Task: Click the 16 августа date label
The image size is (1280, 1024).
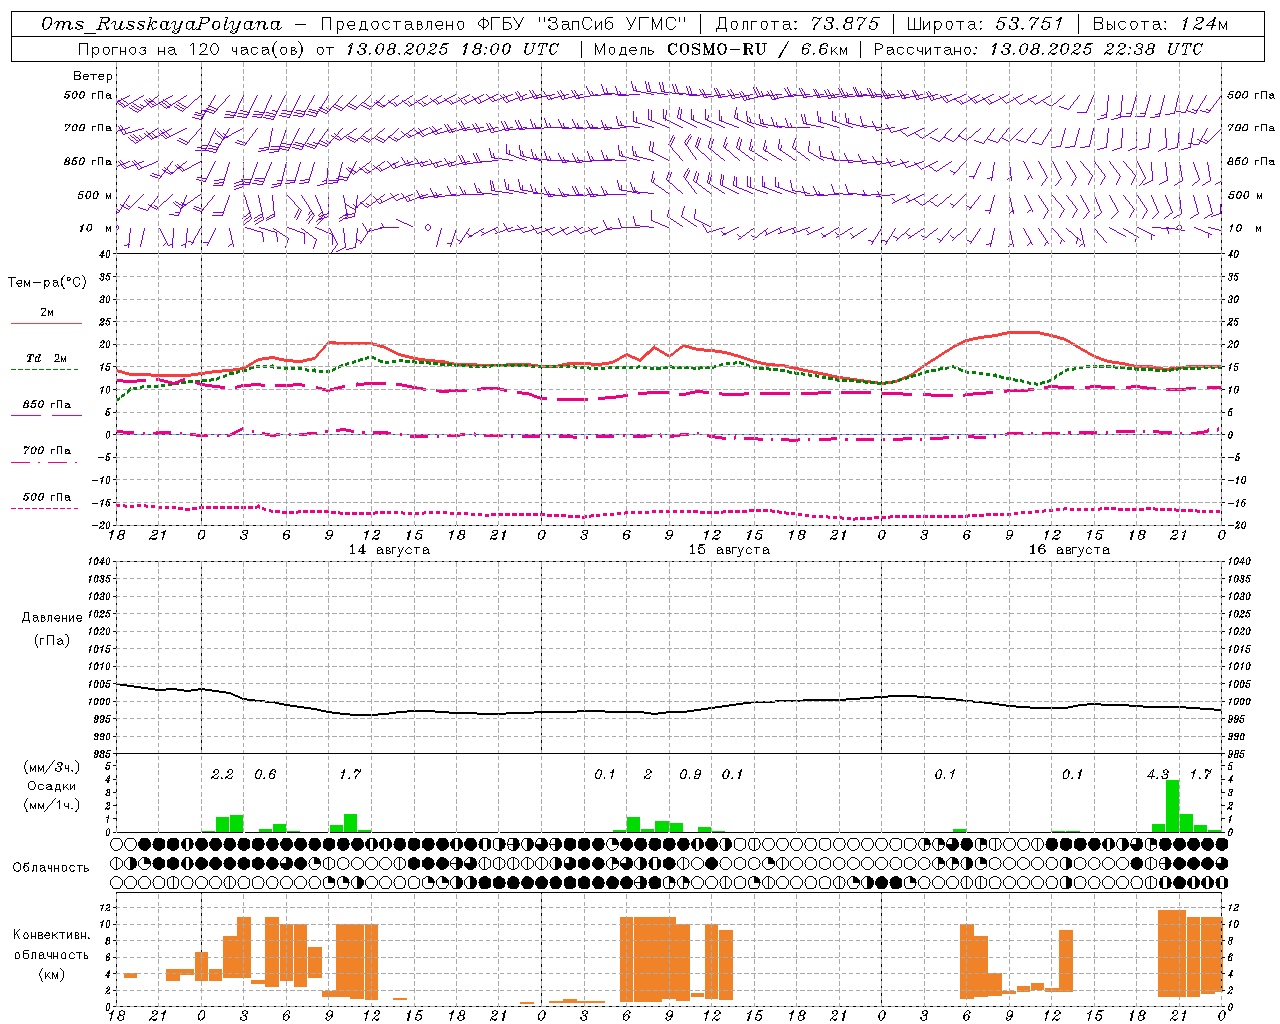Action: [1069, 550]
